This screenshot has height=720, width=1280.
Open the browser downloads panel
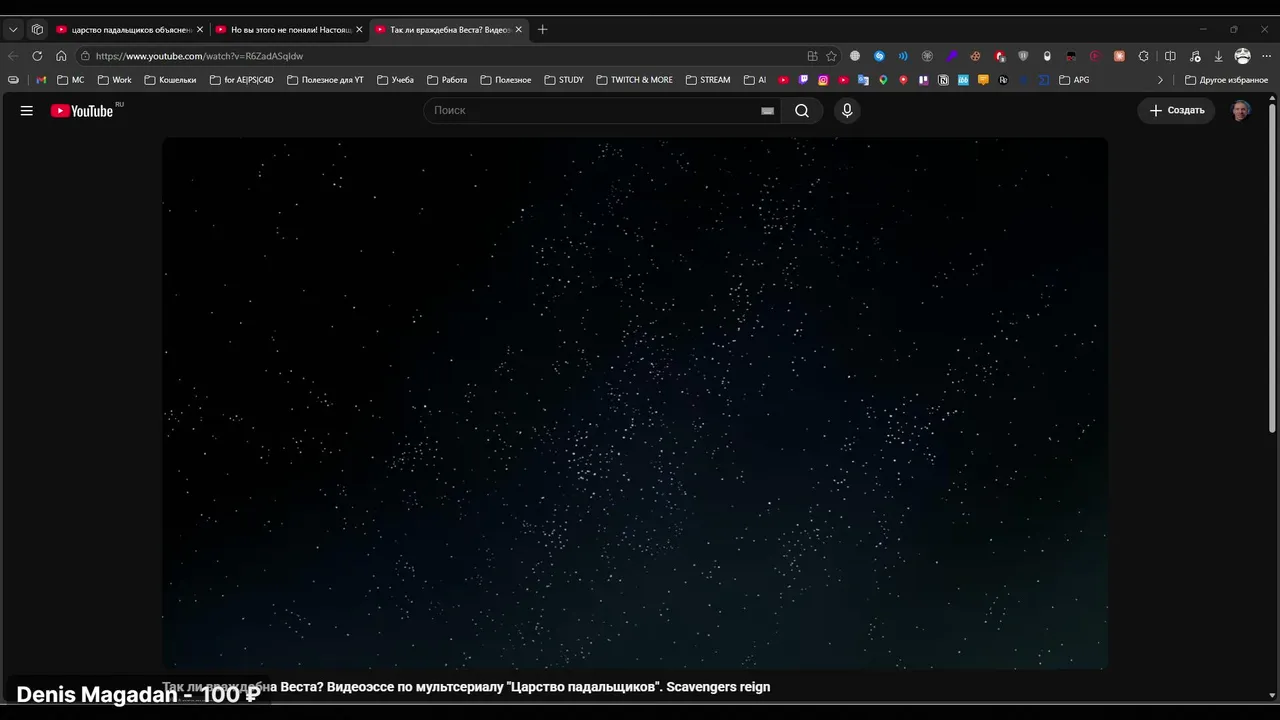[1218, 56]
